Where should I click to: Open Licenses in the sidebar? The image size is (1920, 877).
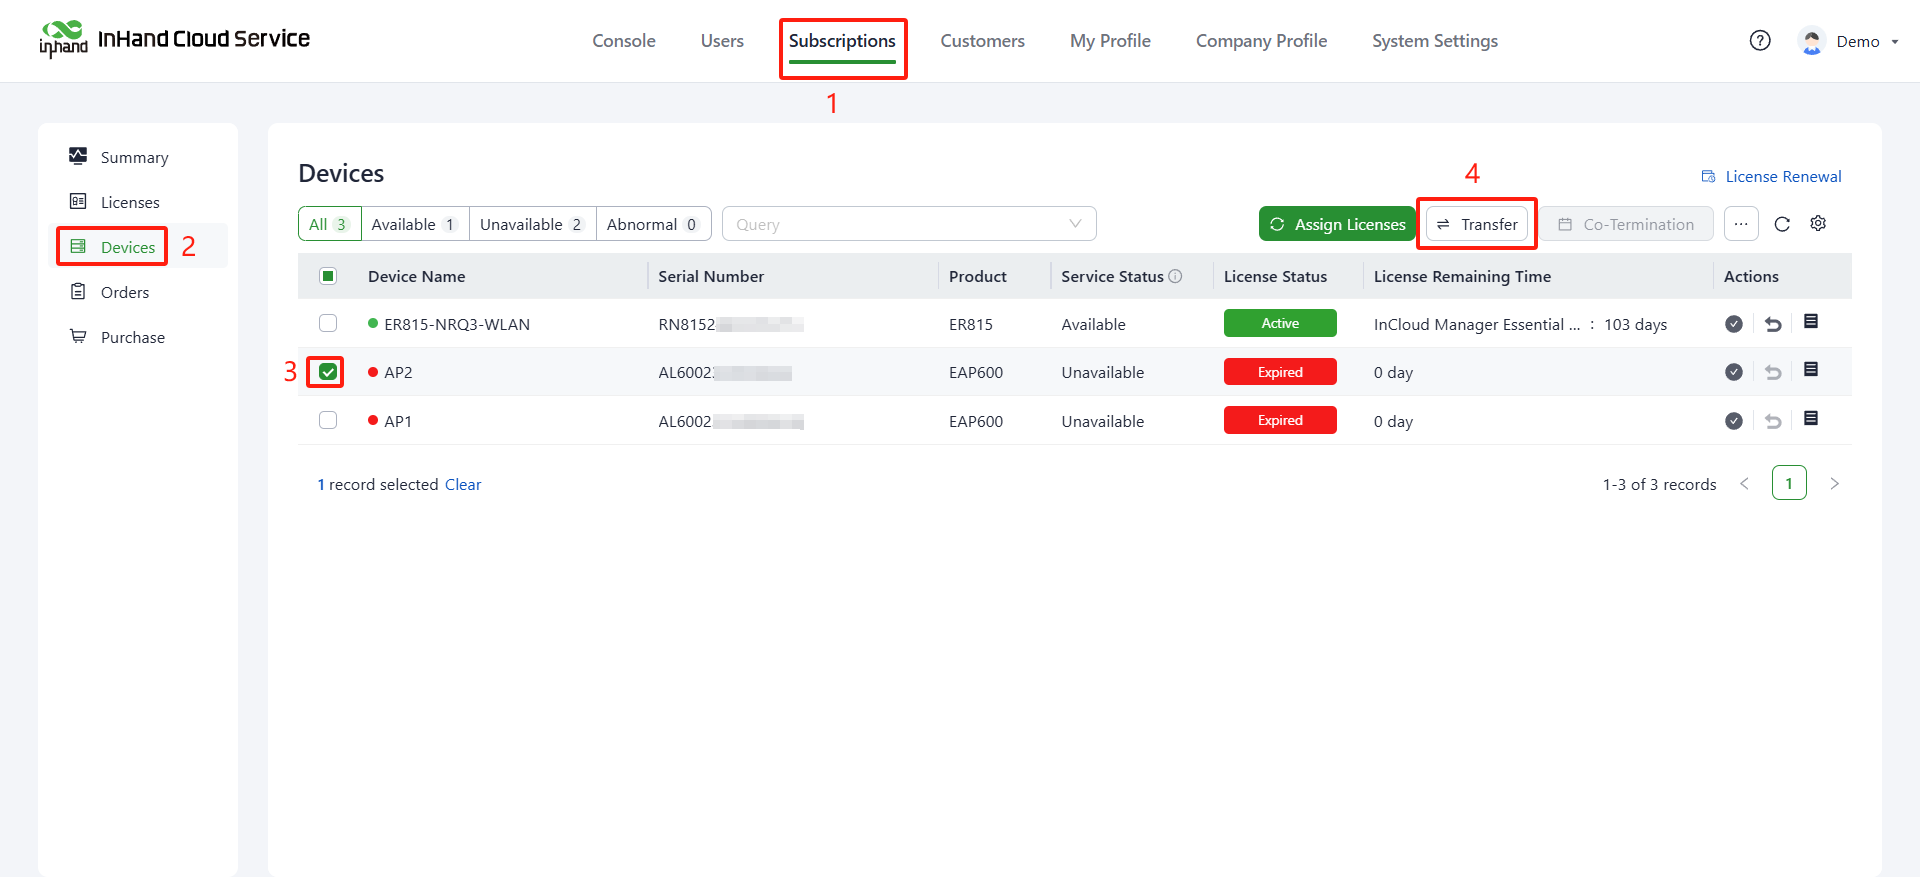[x=130, y=202]
